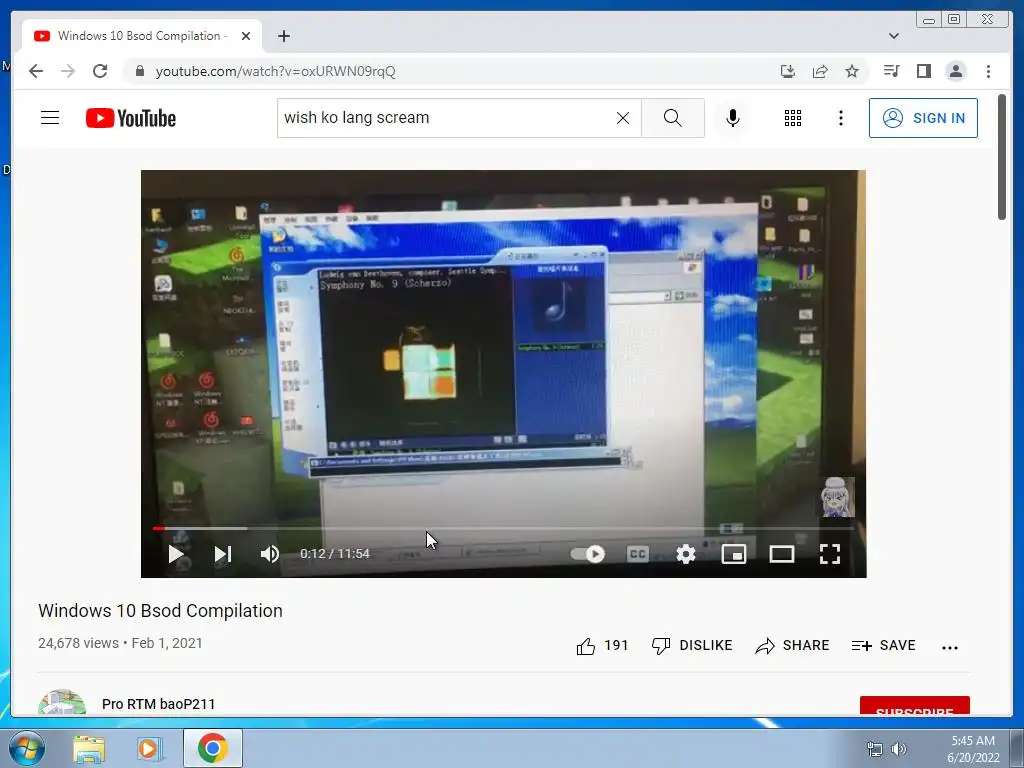Click the Chrome taskbar icon
This screenshot has height=768, width=1024.
(213, 748)
